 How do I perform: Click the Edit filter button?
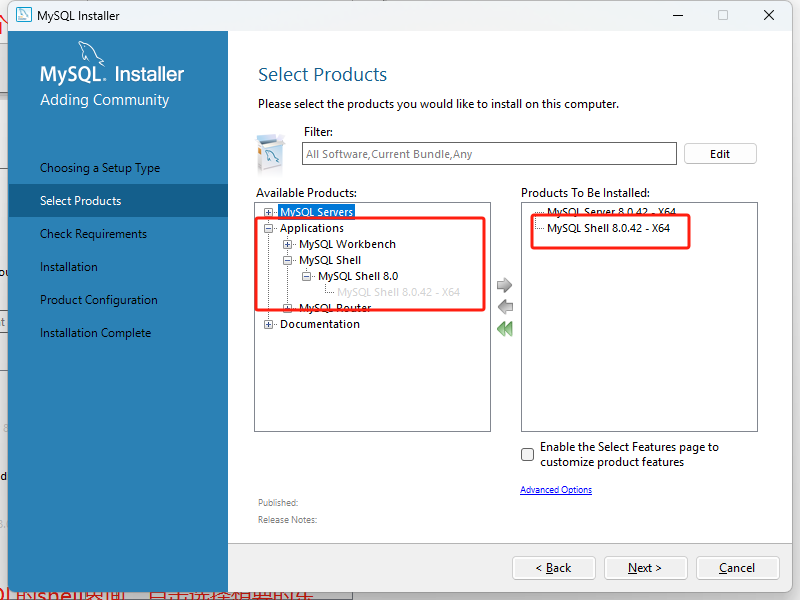(x=720, y=154)
